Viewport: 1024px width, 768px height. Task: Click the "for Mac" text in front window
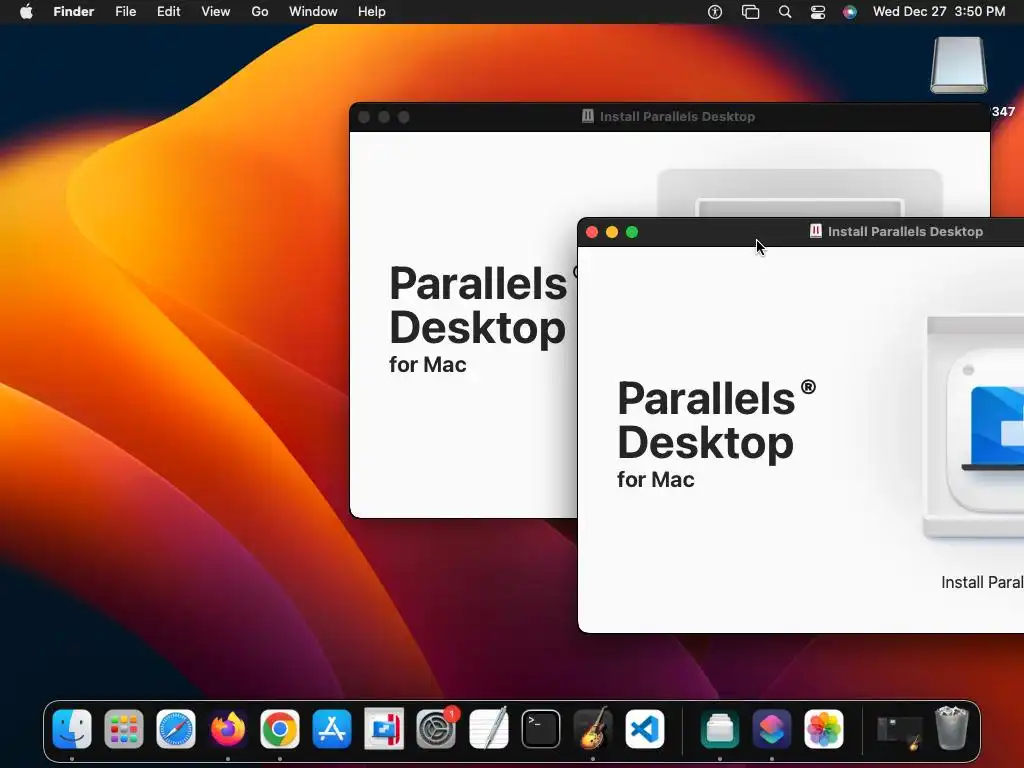pos(656,479)
